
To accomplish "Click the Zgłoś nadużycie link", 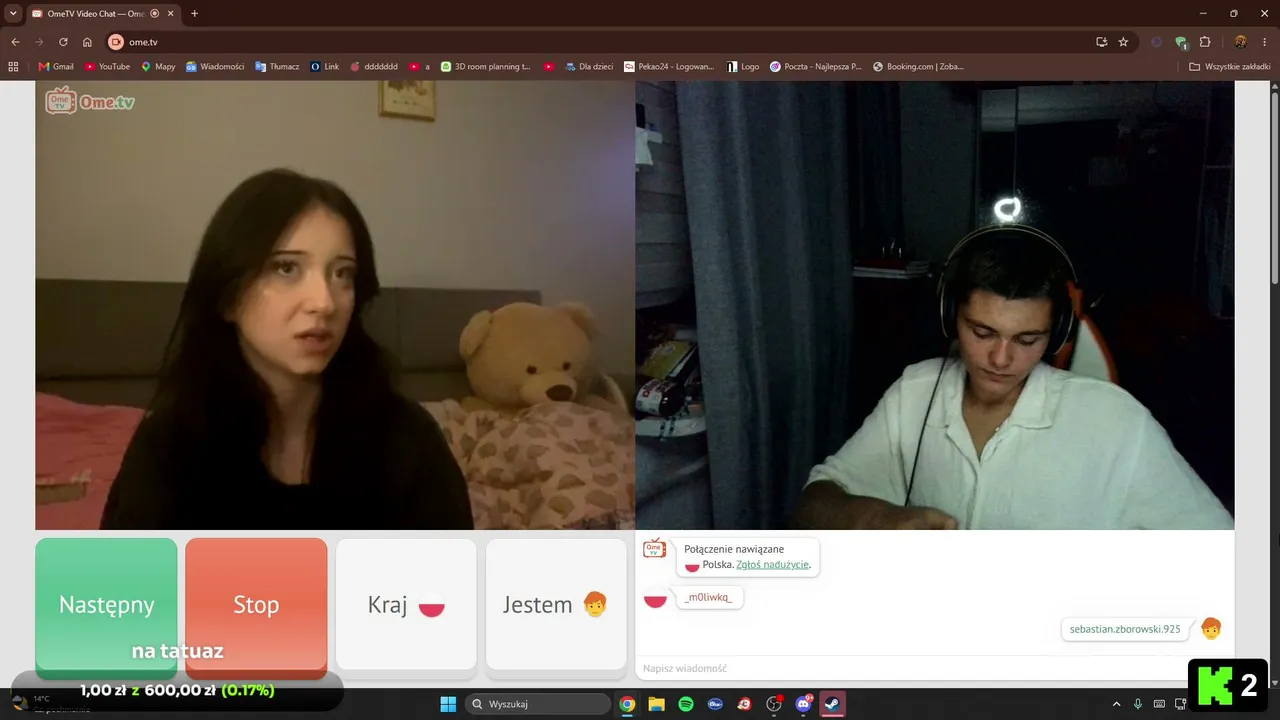I will (772, 564).
